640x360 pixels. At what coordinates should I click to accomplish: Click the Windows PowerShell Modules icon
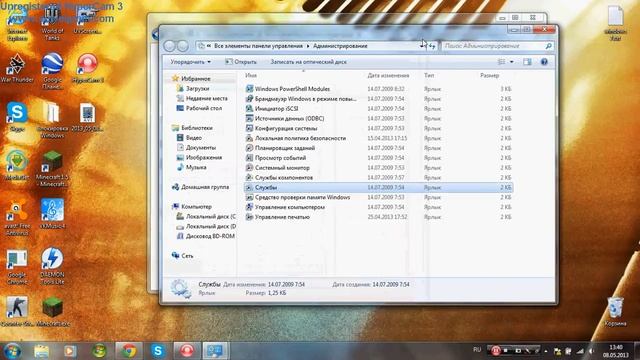click(x=249, y=89)
